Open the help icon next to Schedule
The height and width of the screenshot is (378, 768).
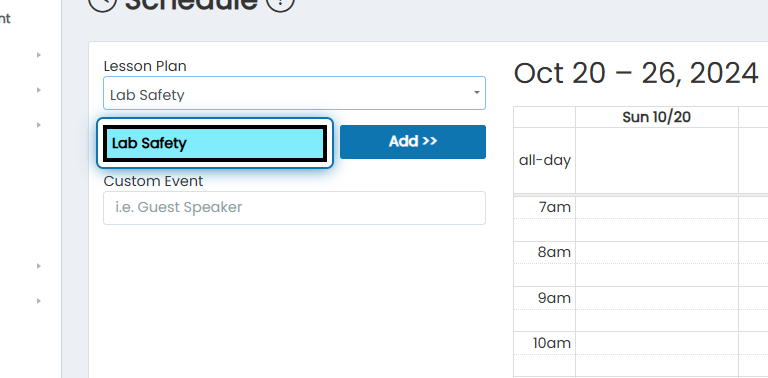tap(281, 4)
